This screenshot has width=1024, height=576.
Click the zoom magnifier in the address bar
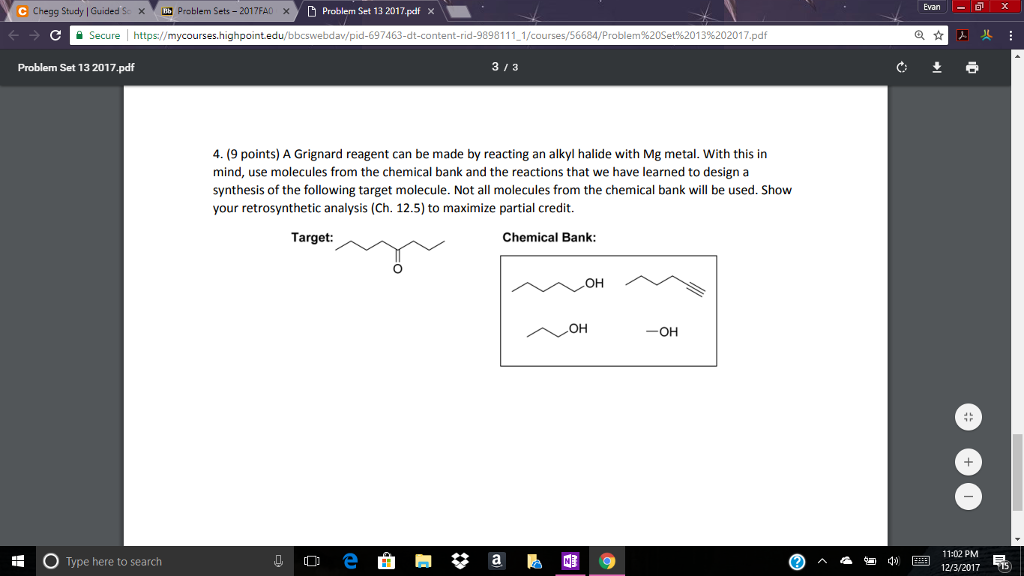(x=920, y=35)
